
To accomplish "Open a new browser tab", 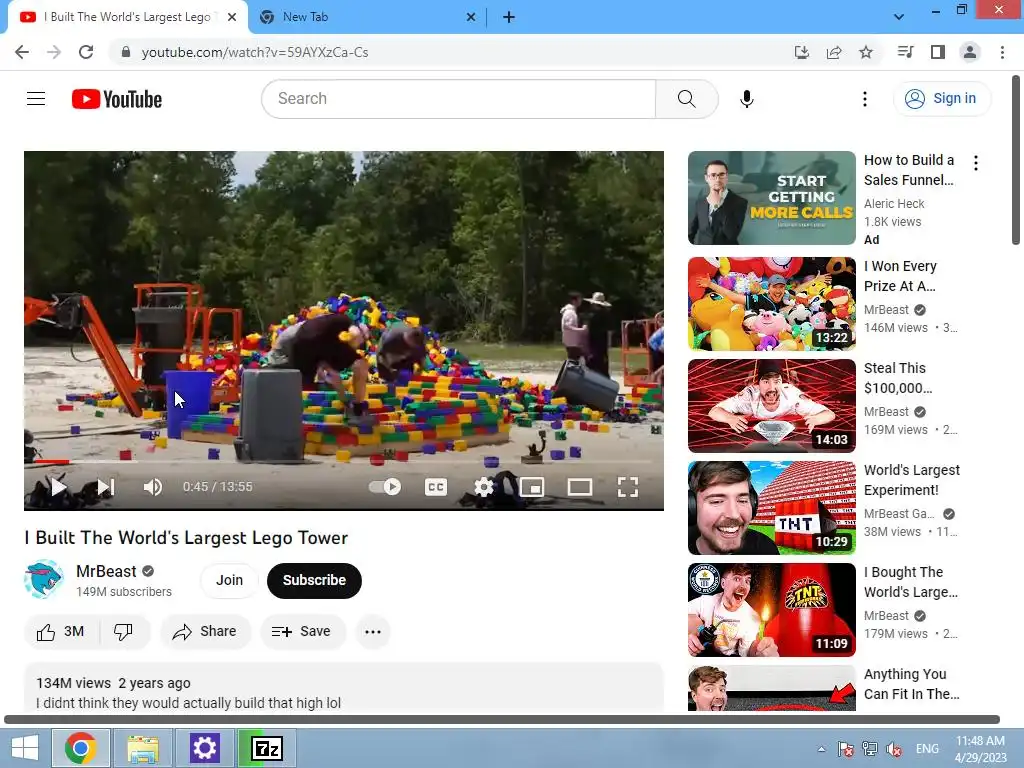I will (509, 17).
